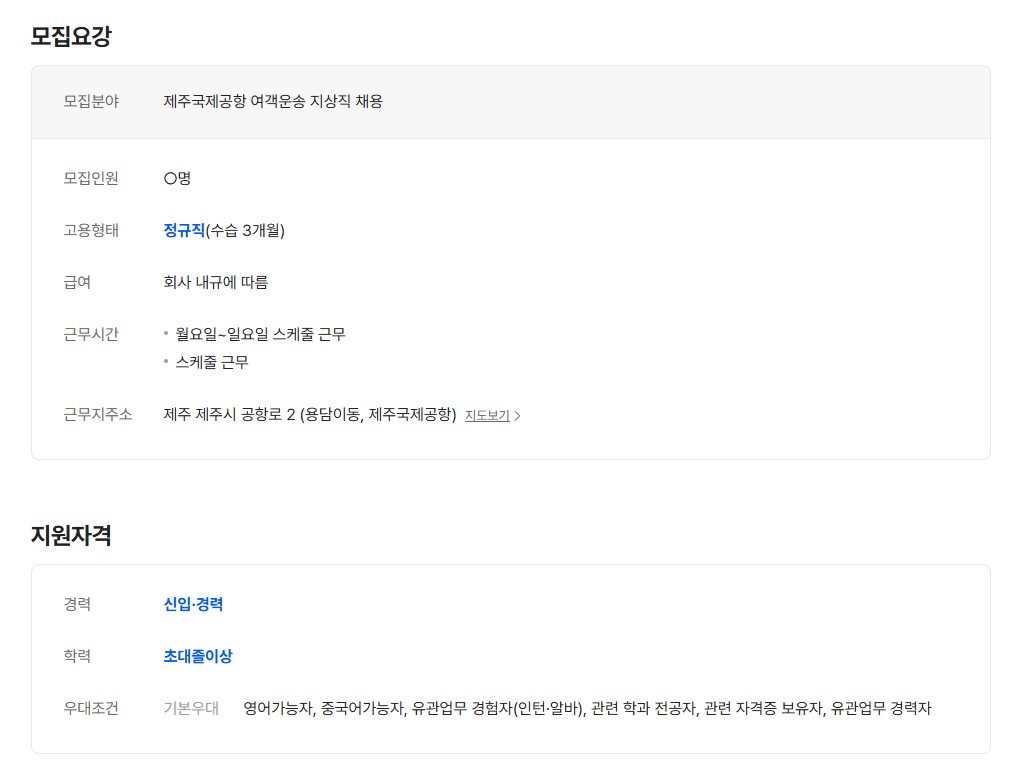Click the 수습 3개월 probation text
1022x772 pixels.
246,230
